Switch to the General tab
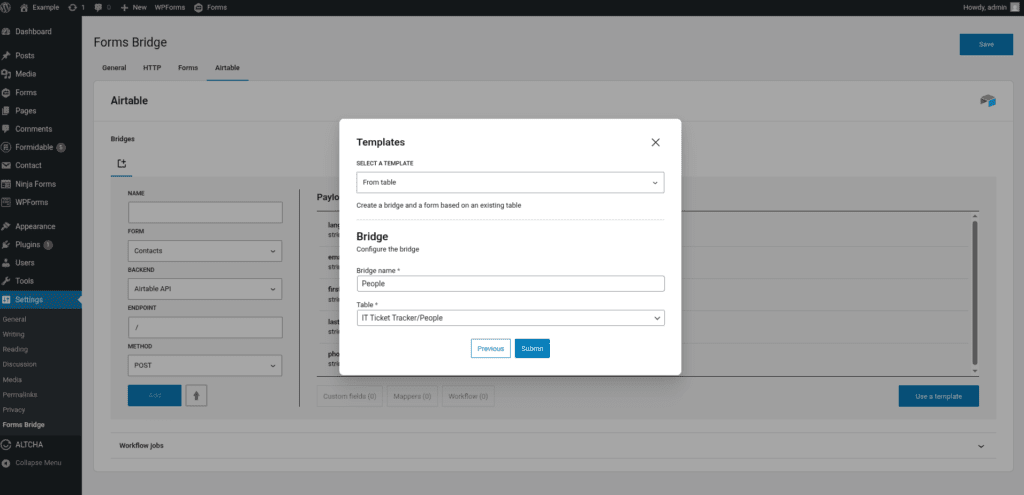This screenshot has height=495, width=1024. click(114, 67)
